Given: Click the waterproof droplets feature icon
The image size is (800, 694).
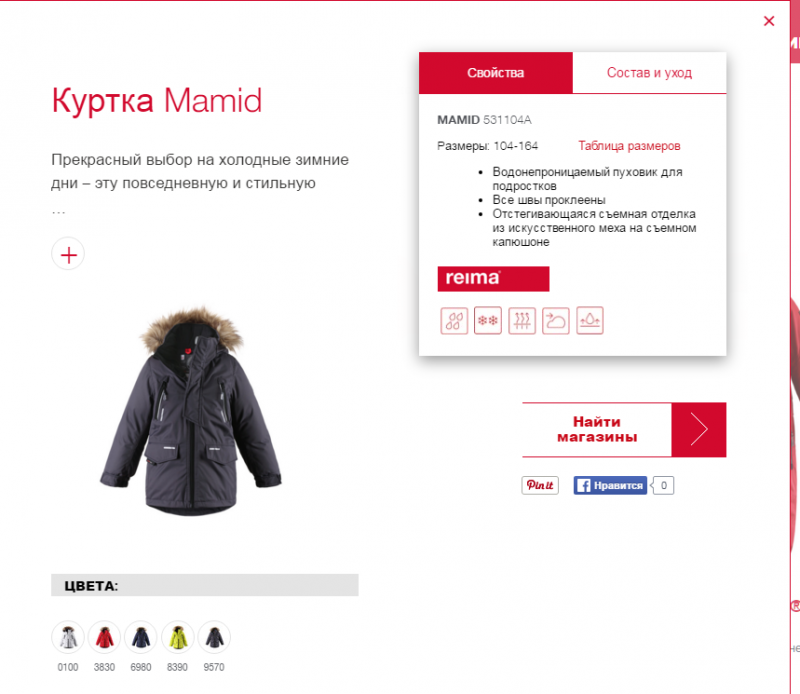Looking at the screenshot, I should (x=454, y=320).
